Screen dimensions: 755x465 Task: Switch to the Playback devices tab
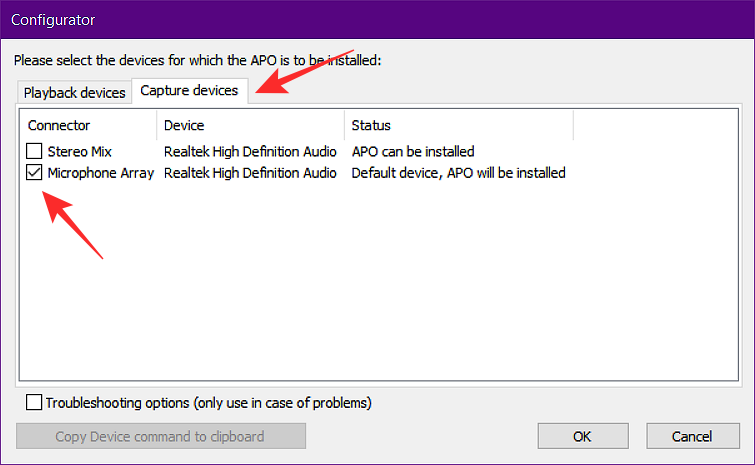click(75, 93)
